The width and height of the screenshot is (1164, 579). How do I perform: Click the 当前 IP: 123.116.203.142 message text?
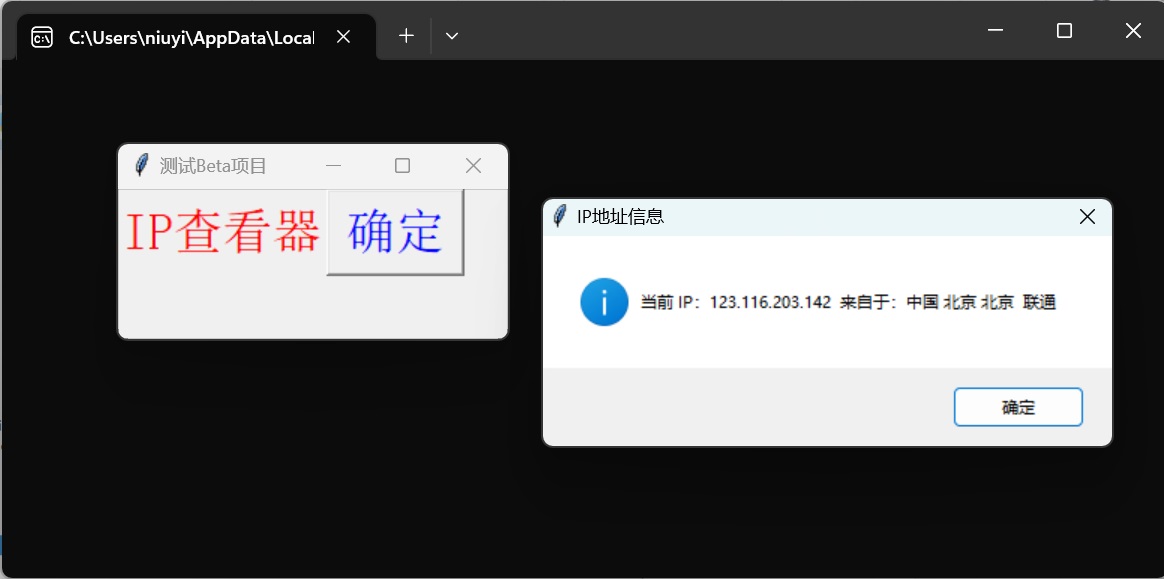point(848,303)
